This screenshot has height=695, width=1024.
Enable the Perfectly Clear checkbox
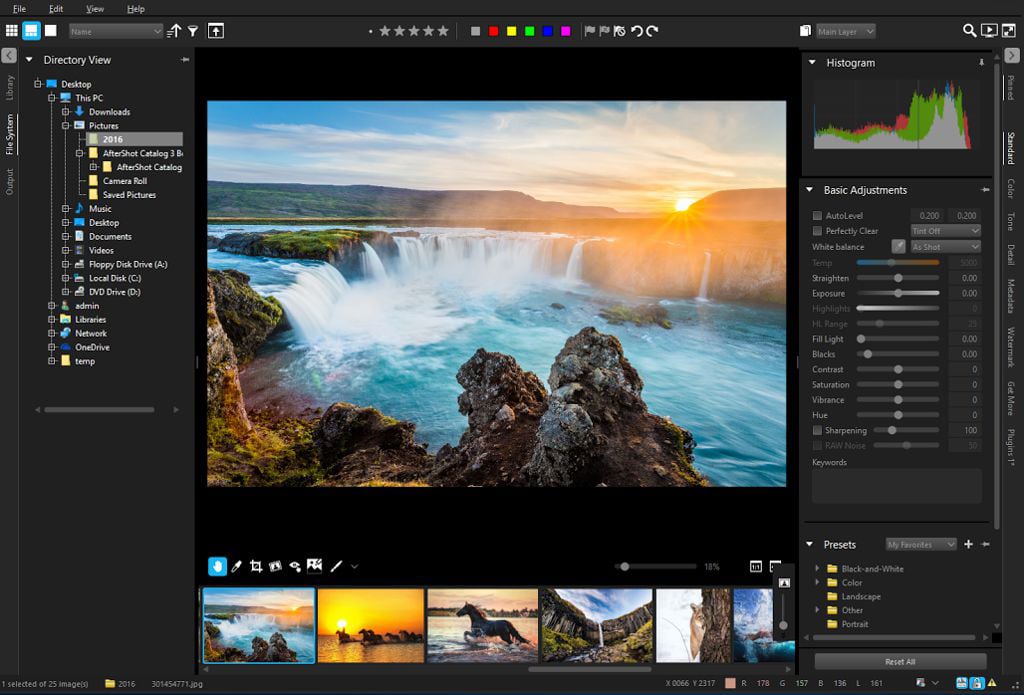(817, 231)
